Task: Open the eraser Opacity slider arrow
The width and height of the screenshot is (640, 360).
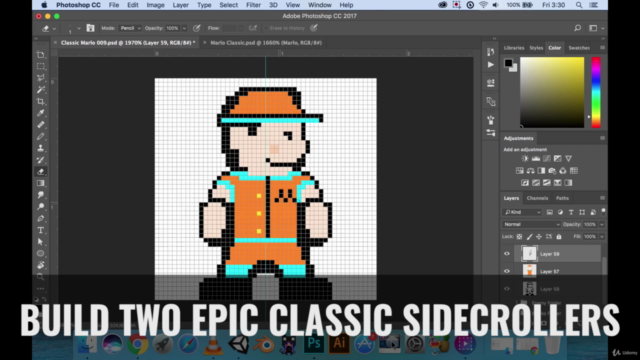Action: click(184, 29)
